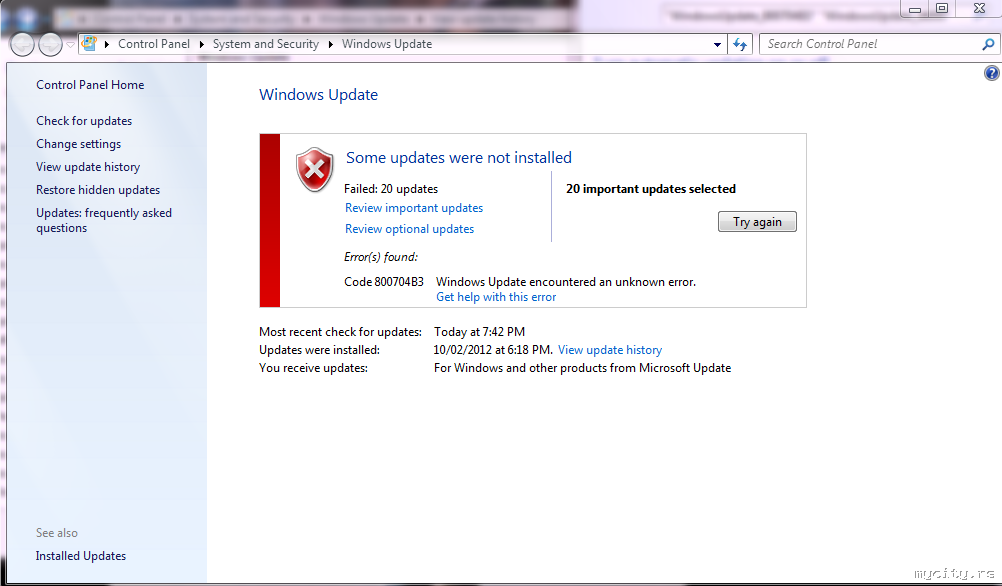The height and width of the screenshot is (586, 1002).
Task: Minimize the Windows Update window
Action: point(915,8)
